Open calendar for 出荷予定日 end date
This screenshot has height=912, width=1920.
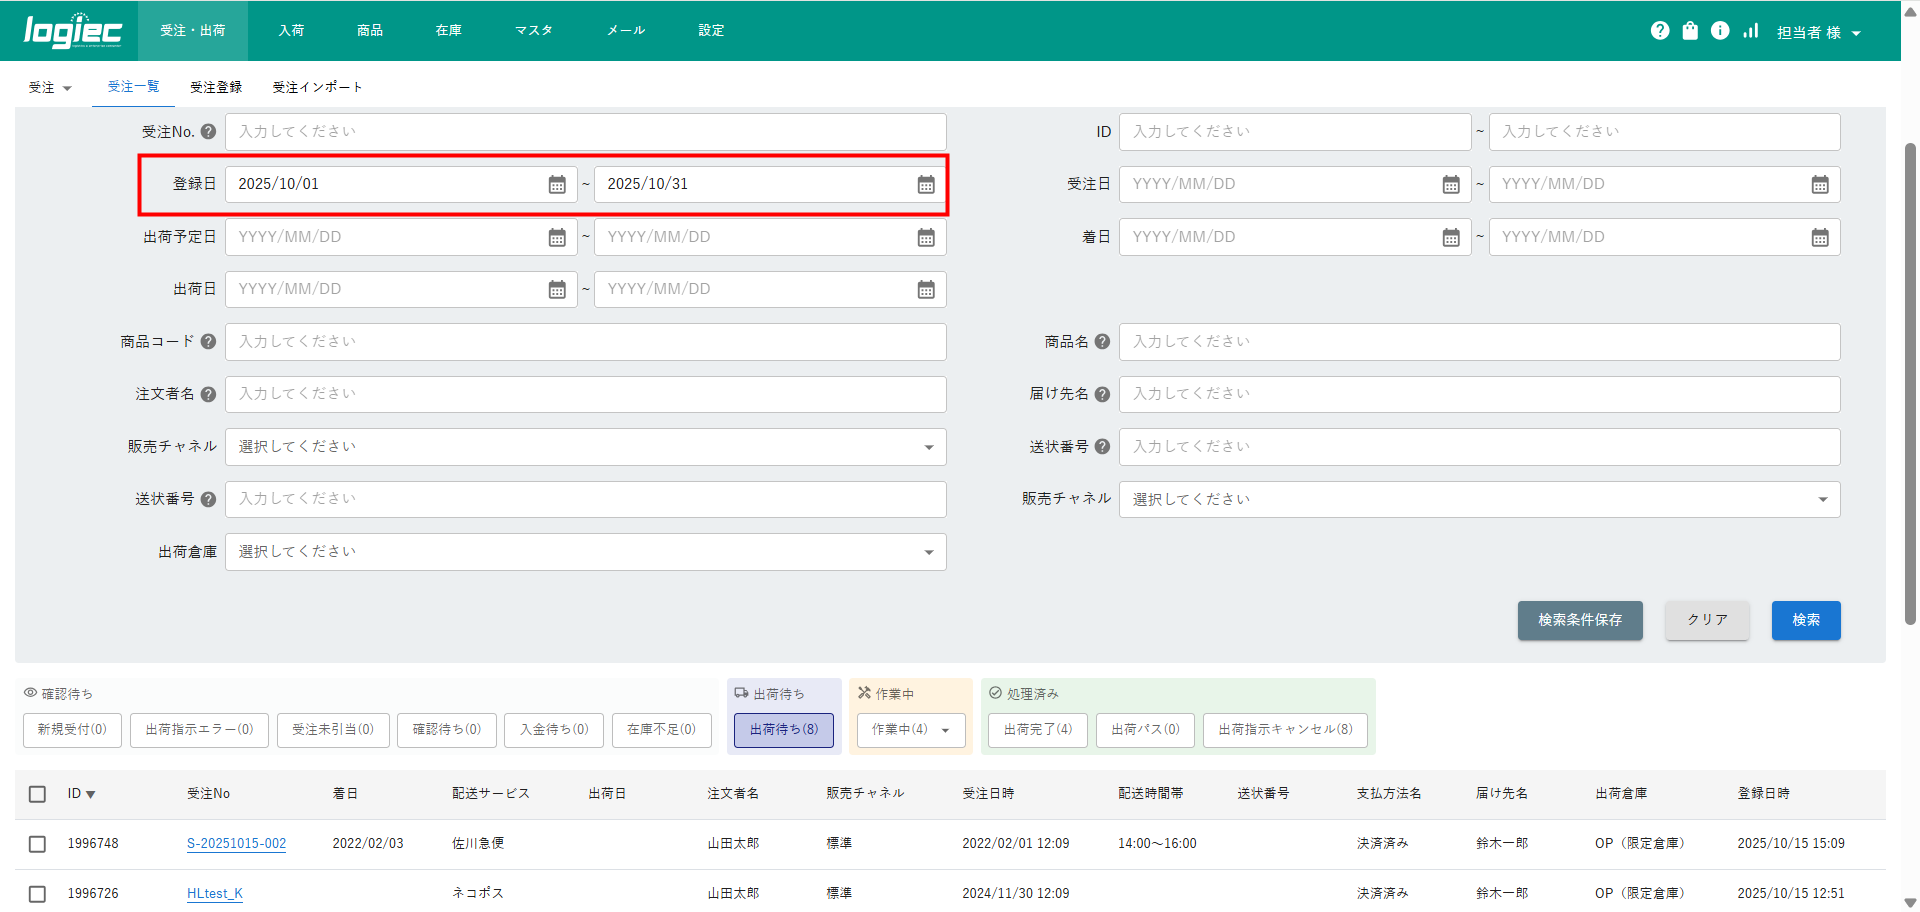click(926, 238)
